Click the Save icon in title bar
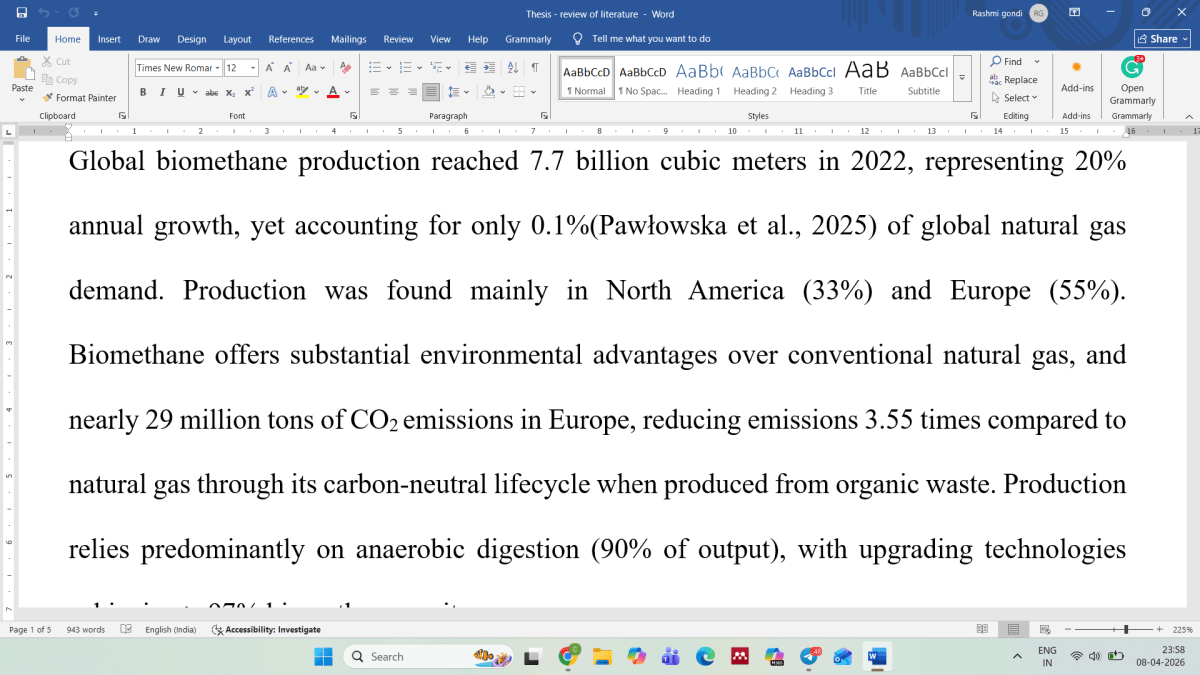This screenshot has width=1200, height=675. (x=22, y=13)
